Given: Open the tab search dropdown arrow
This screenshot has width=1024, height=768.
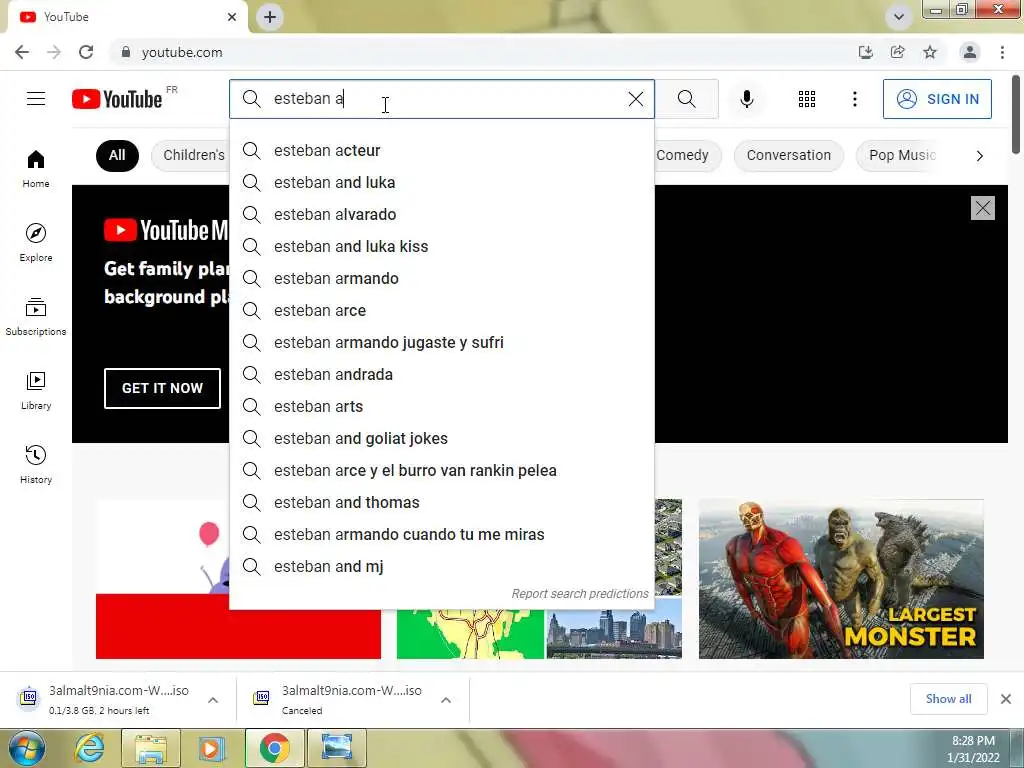Looking at the screenshot, I should [899, 17].
